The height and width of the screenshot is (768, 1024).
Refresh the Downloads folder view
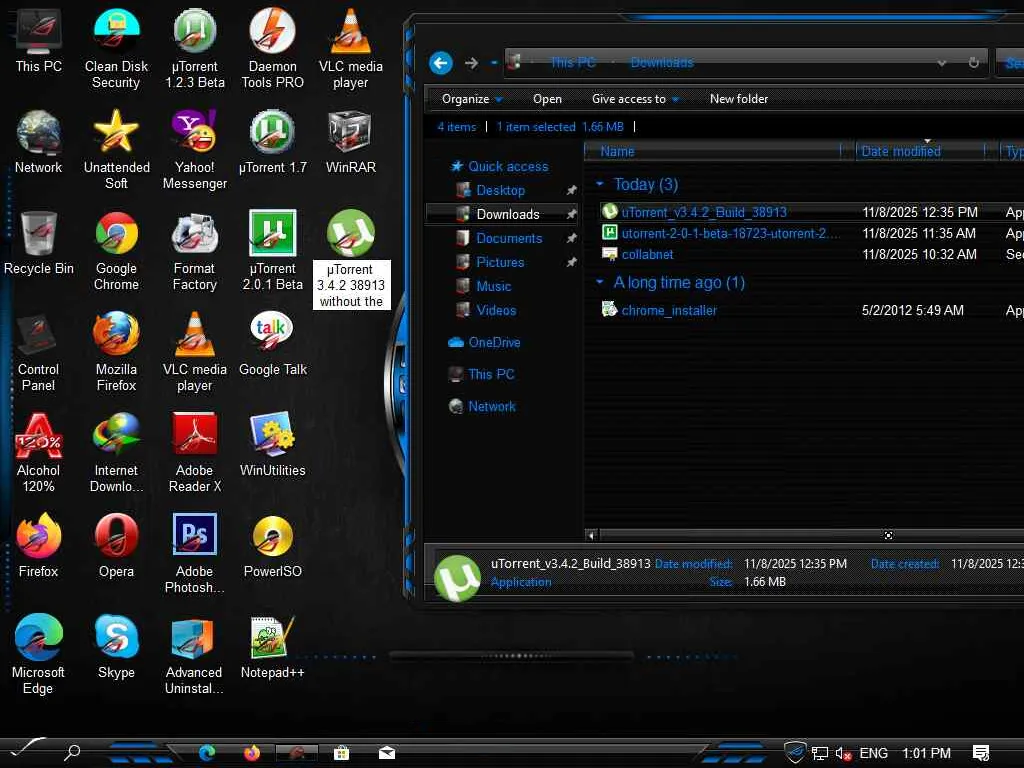(973, 63)
